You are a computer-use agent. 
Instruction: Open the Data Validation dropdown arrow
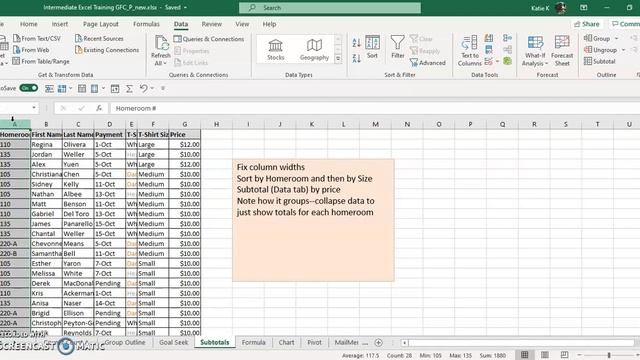(x=498, y=61)
